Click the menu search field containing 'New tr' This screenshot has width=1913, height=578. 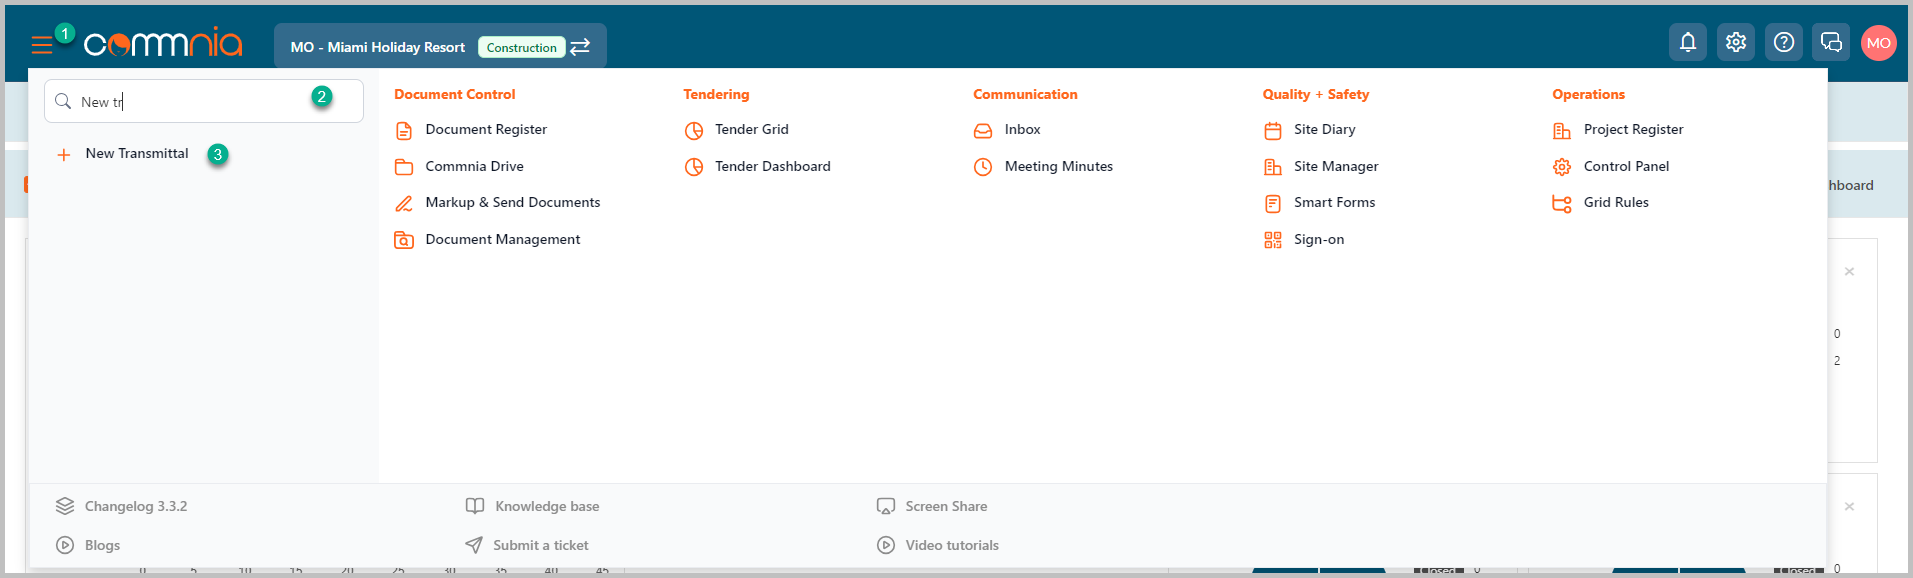204,101
